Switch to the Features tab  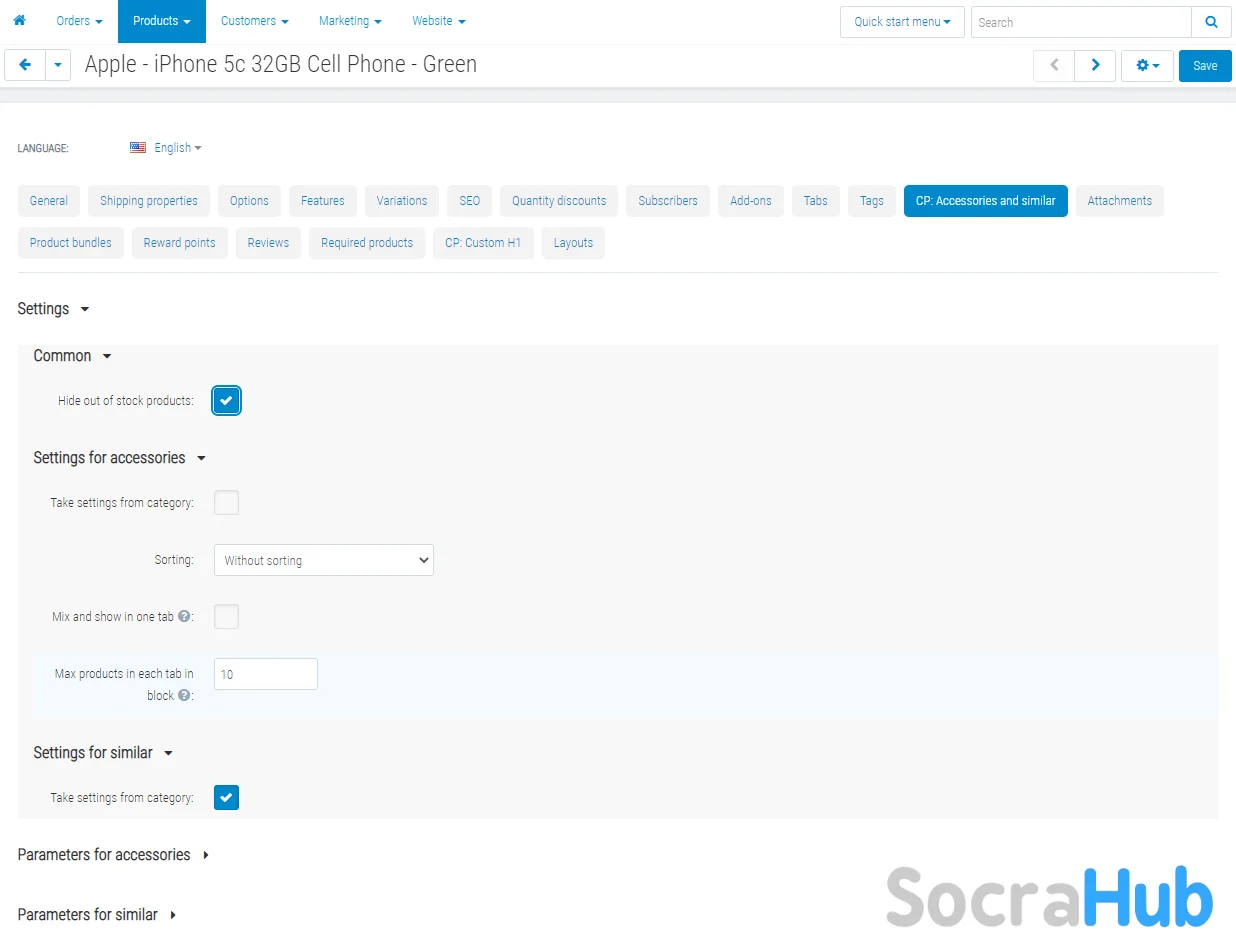click(323, 201)
